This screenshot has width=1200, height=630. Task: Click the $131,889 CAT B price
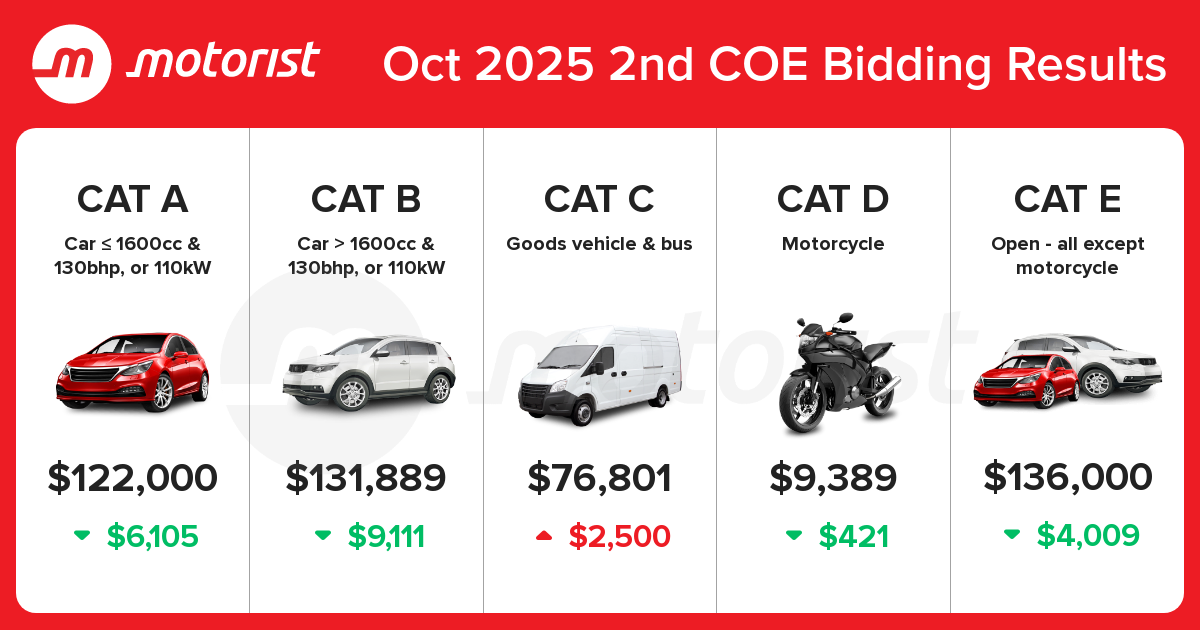(366, 478)
